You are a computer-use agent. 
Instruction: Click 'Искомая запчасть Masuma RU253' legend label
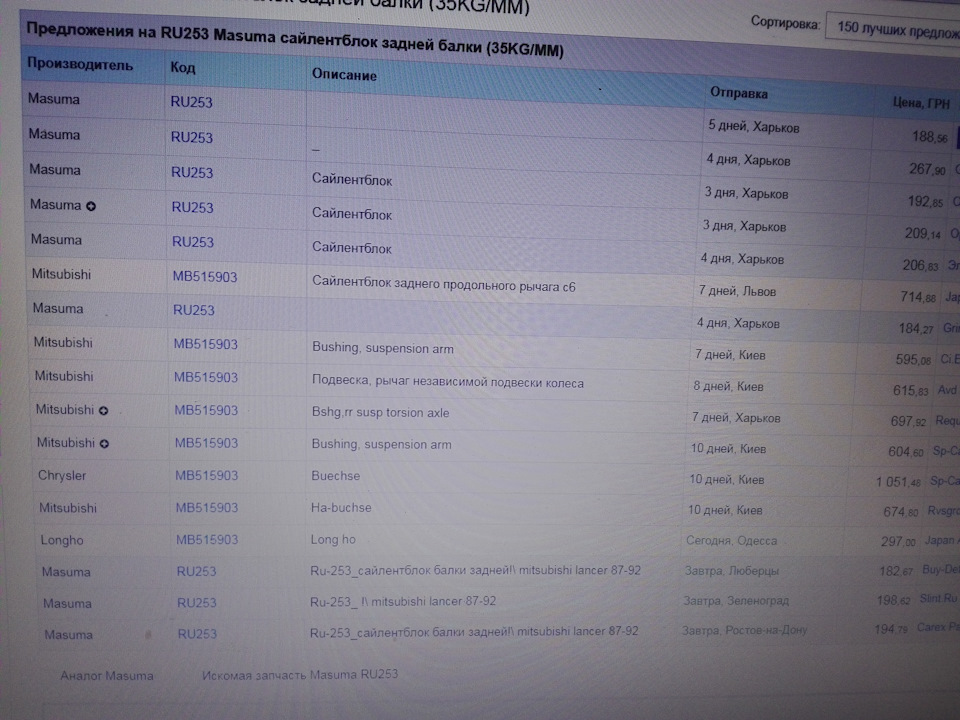(300, 675)
